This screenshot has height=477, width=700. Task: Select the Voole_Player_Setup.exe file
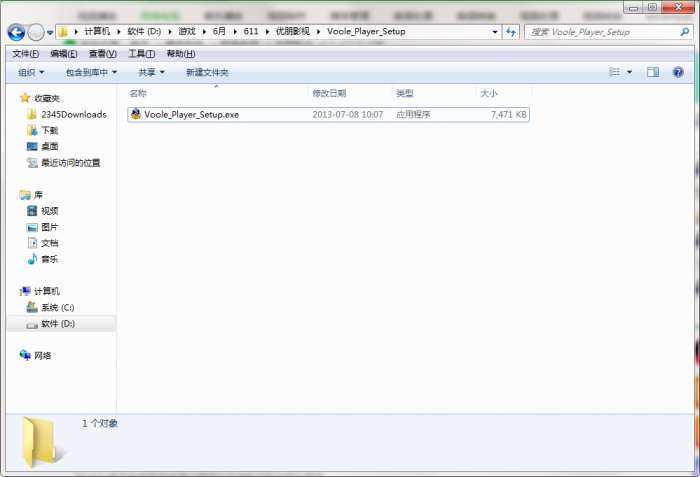[x=328, y=115]
